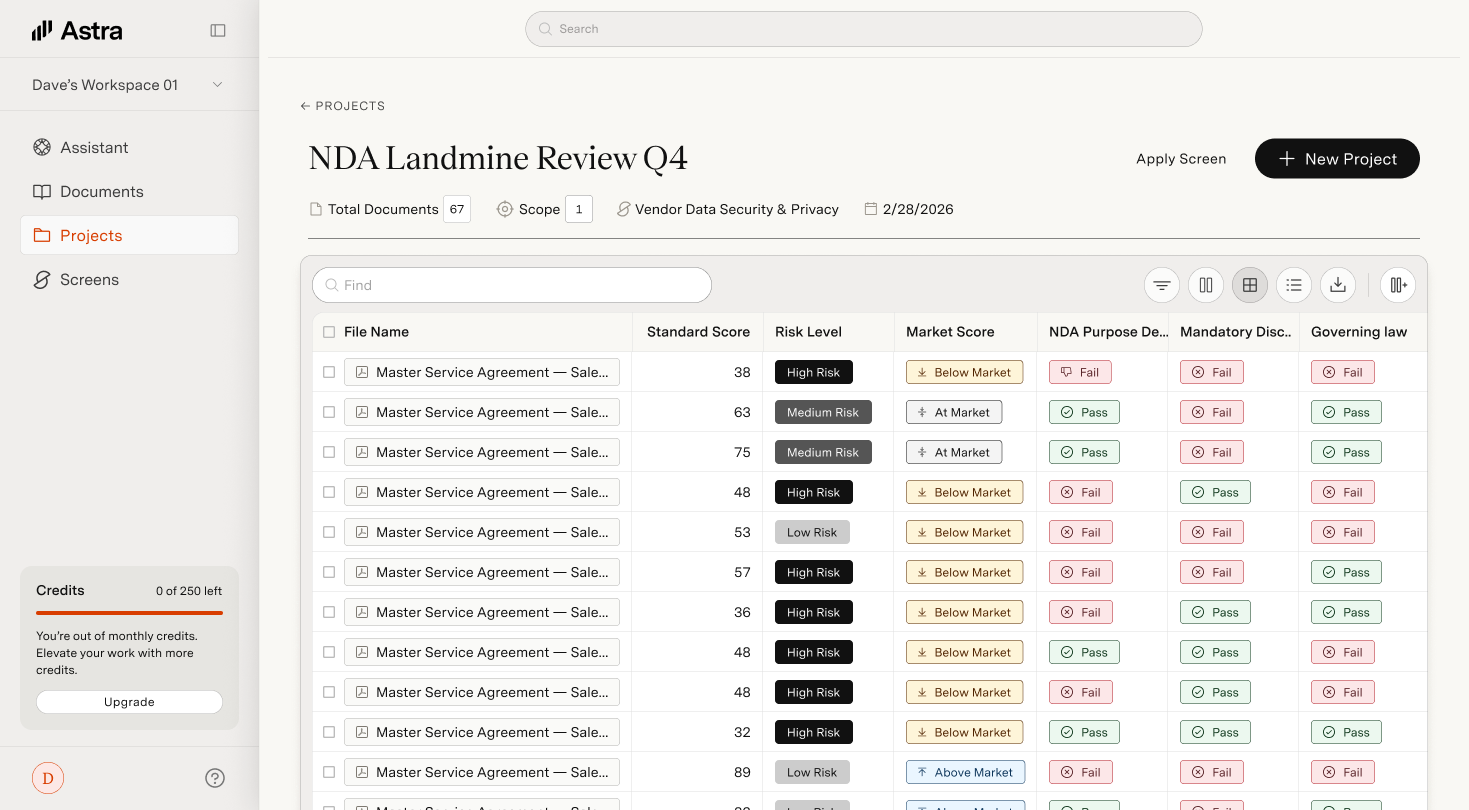The height and width of the screenshot is (810, 1469).
Task: Open the help question mark icon
Action: [x=215, y=778]
